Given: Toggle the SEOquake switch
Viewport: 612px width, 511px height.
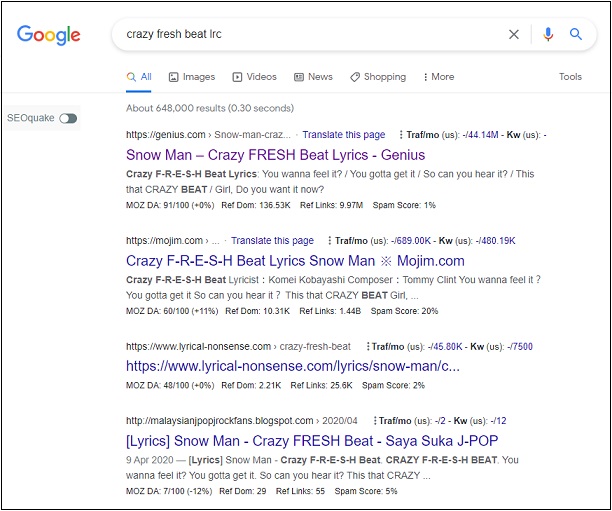Looking at the screenshot, I should [x=68, y=118].
